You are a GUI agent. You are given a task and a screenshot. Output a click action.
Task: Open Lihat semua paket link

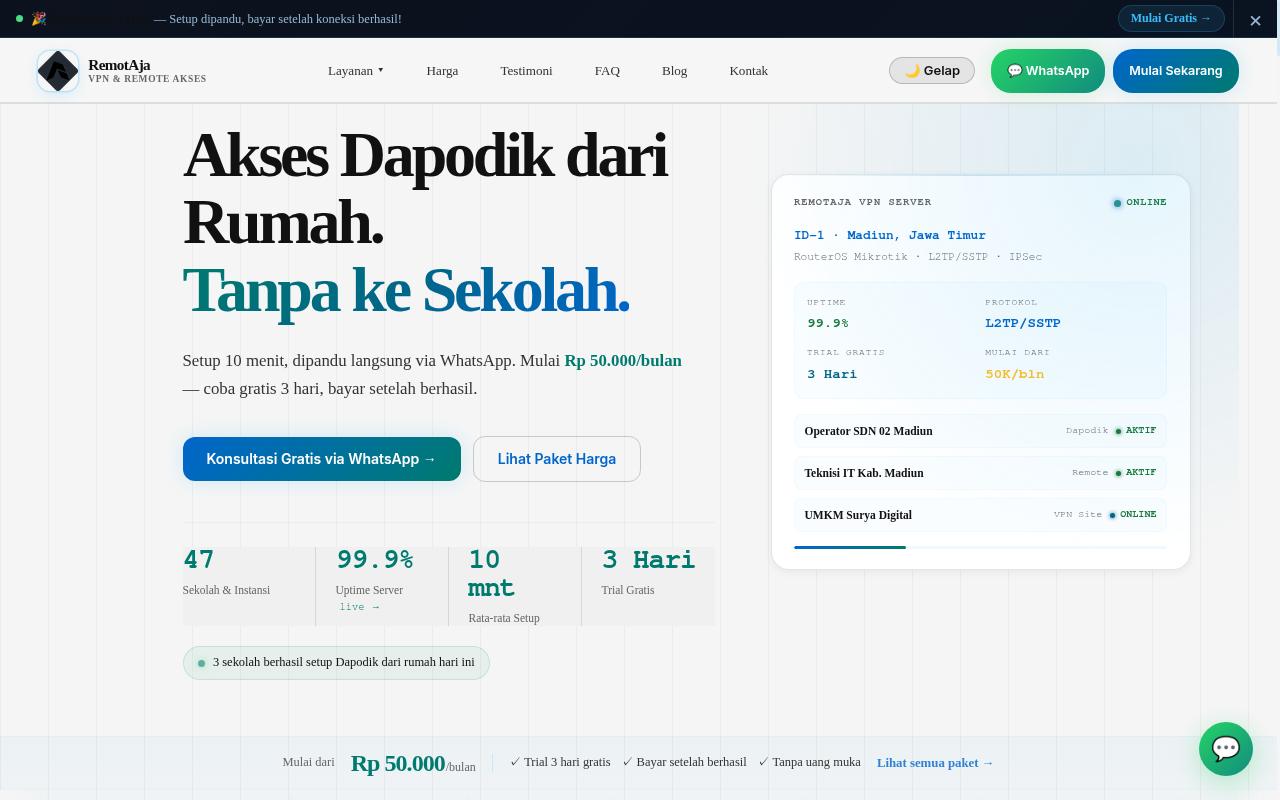click(x=935, y=763)
